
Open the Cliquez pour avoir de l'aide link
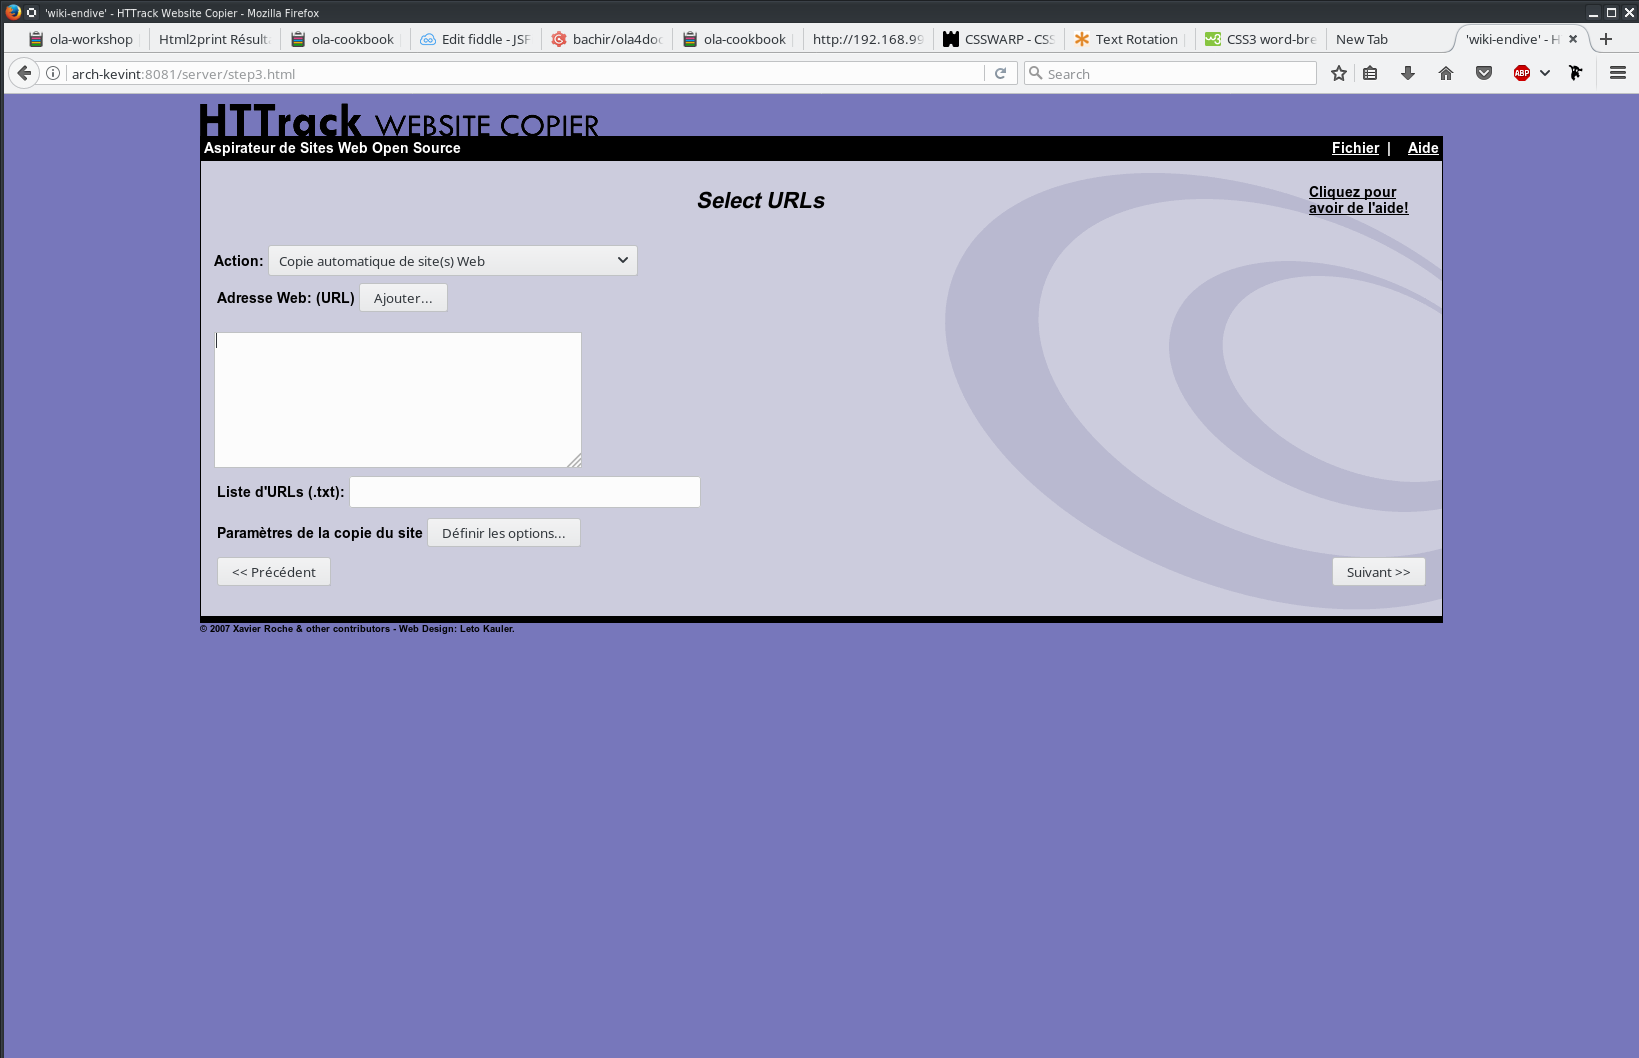coord(1358,200)
